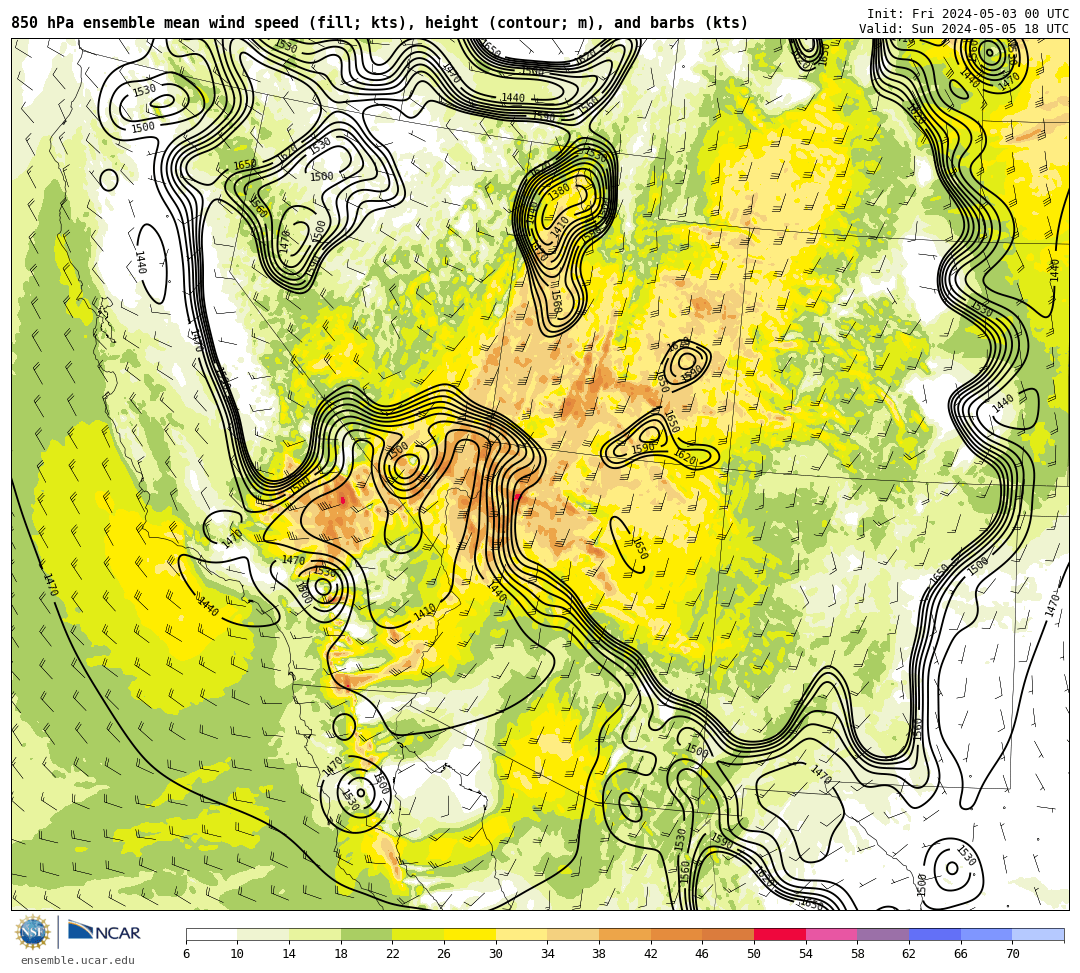Pick the orange 38–42 kts swatch
Viewport: 1080px width, 973px height.
625,934
